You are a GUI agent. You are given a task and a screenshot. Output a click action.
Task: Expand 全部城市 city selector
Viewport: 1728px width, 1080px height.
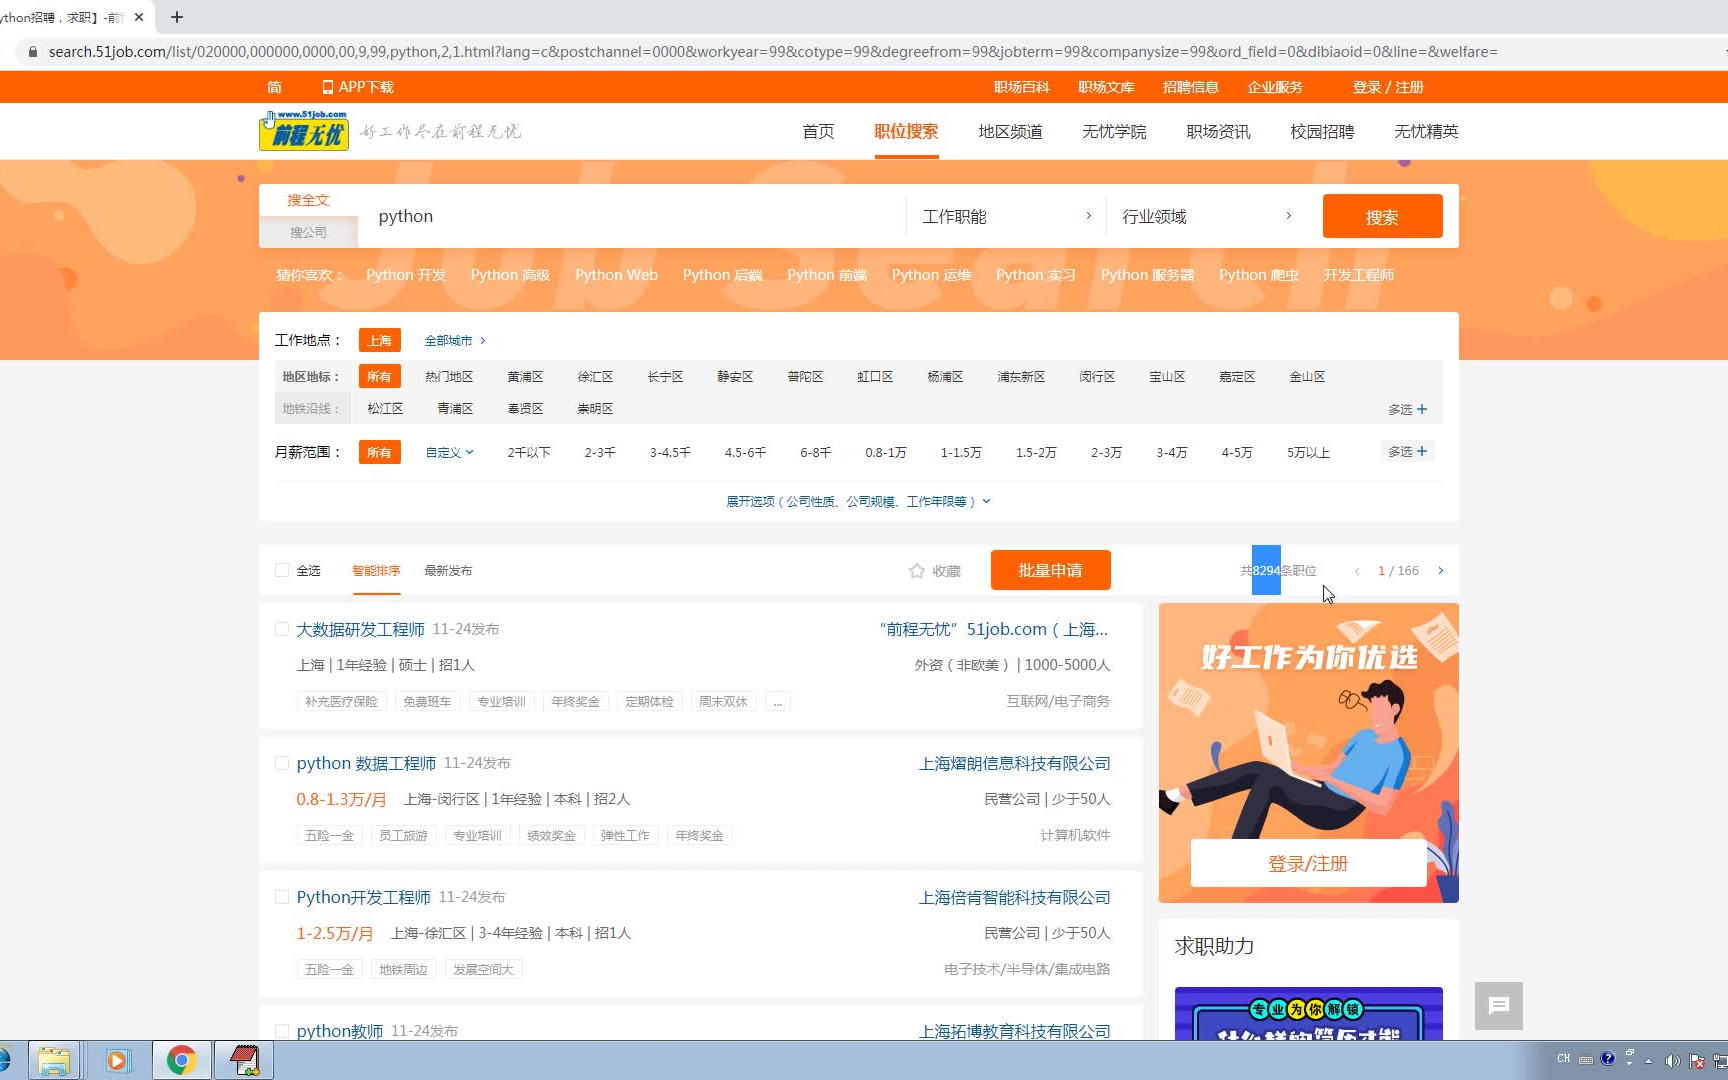pos(455,341)
